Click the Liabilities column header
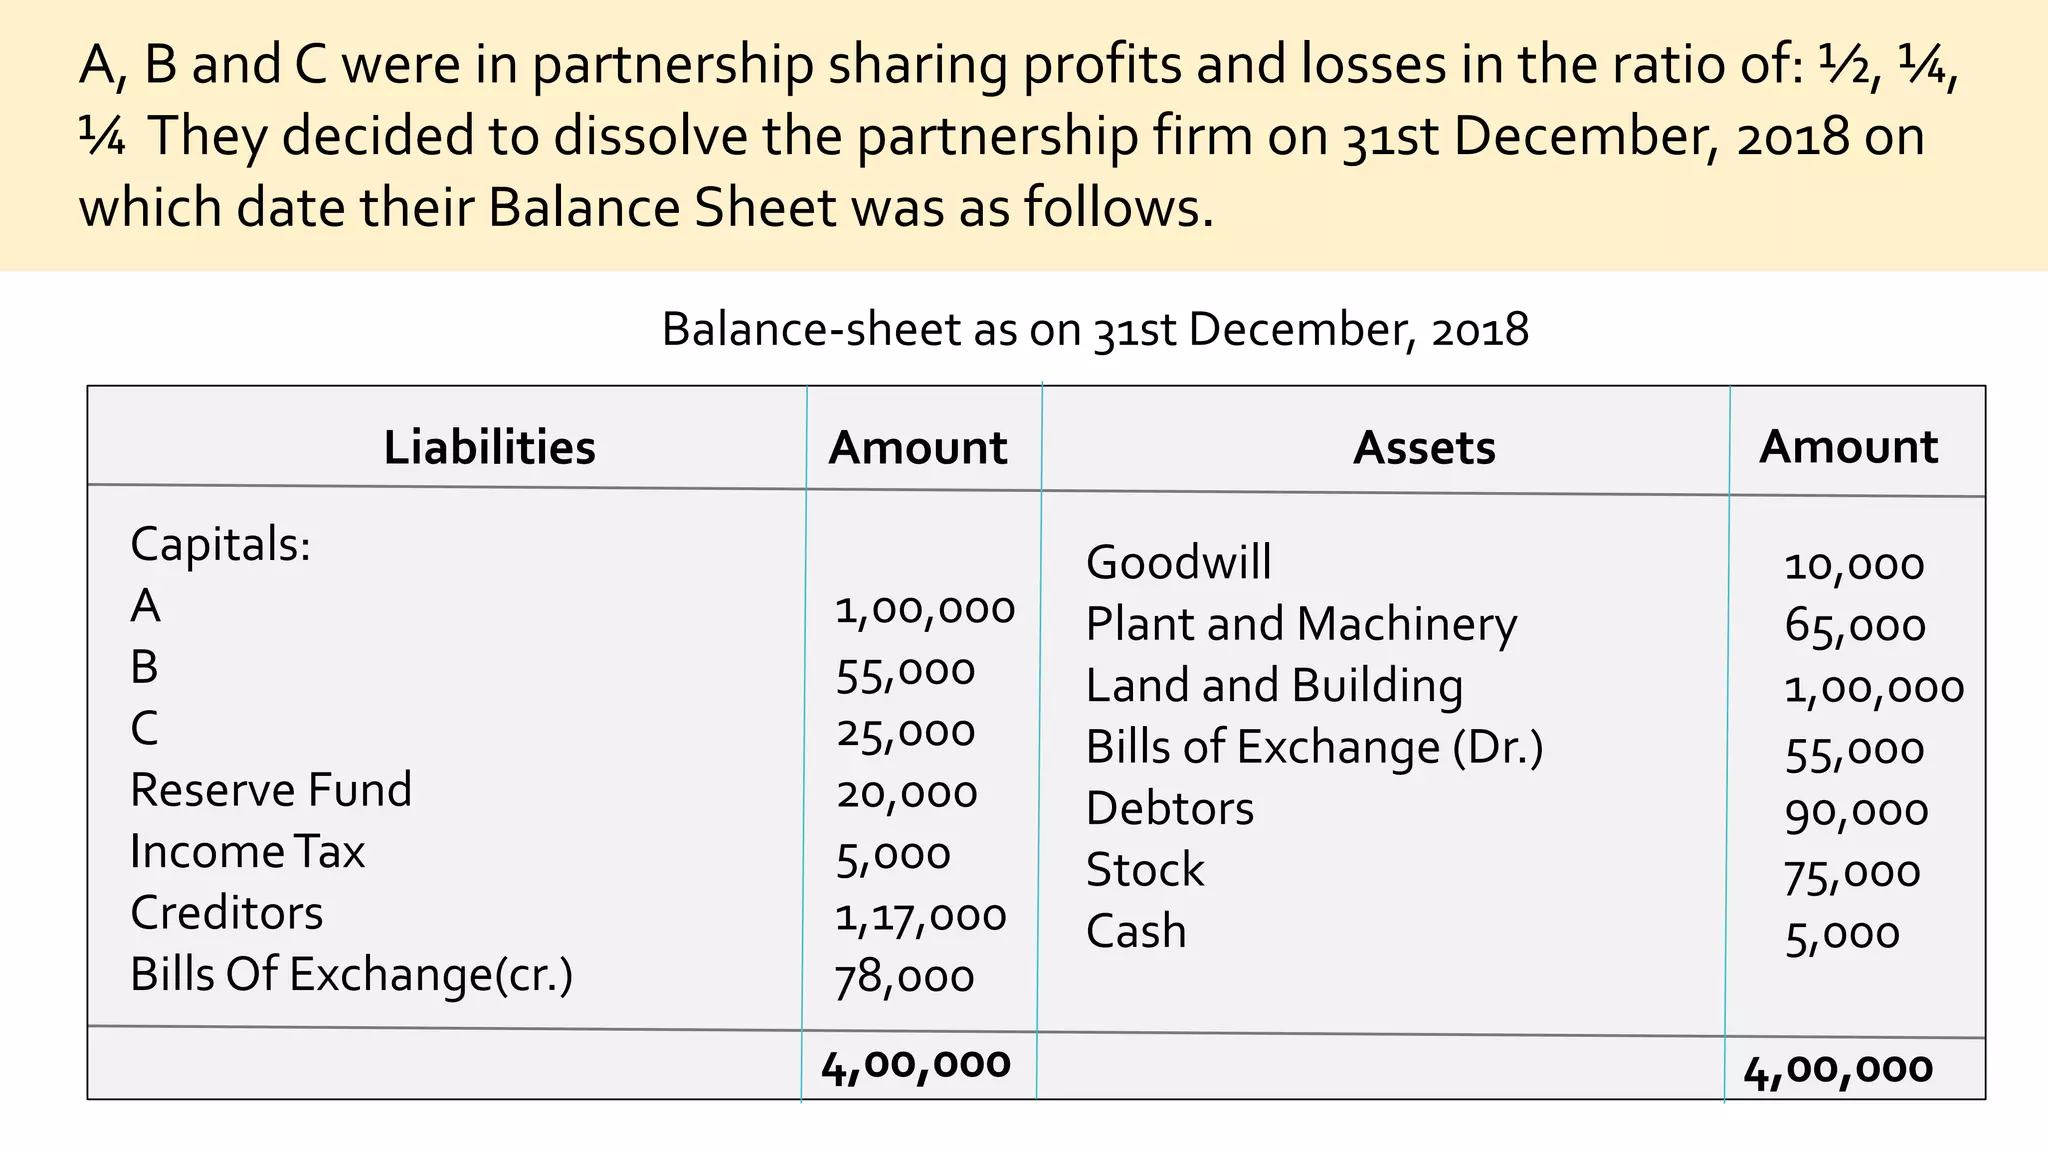 (x=489, y=447)
